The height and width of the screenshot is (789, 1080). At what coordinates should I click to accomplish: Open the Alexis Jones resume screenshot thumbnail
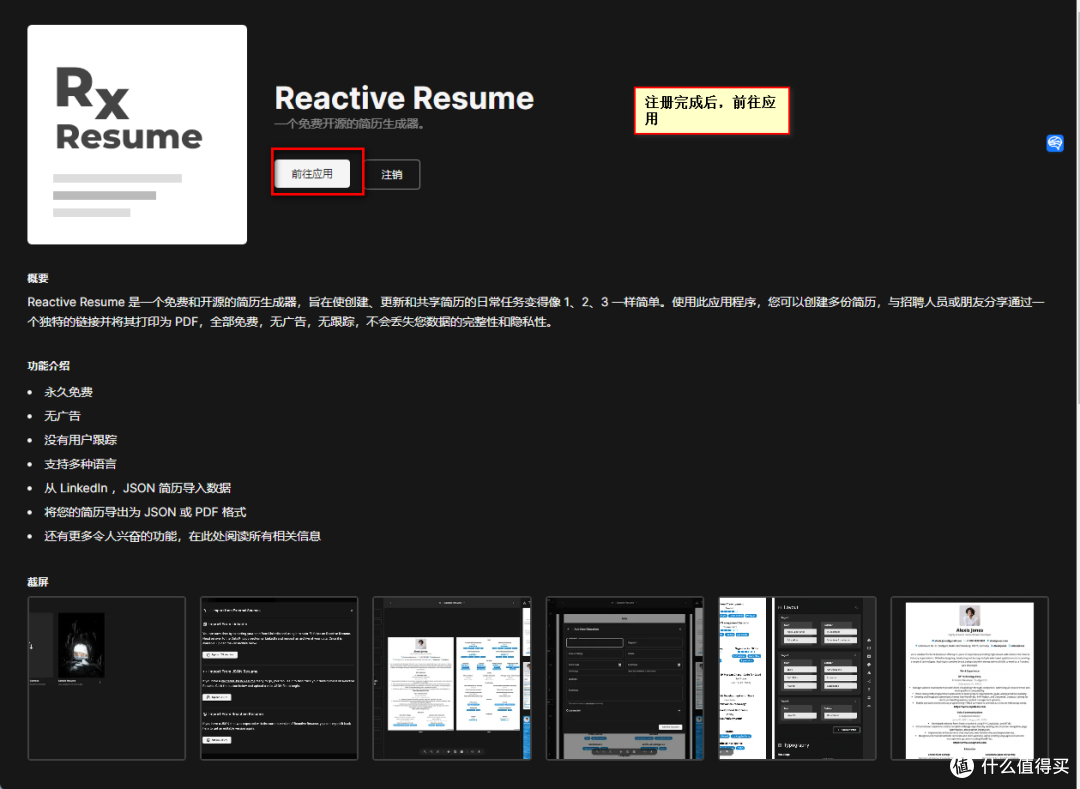968,678
